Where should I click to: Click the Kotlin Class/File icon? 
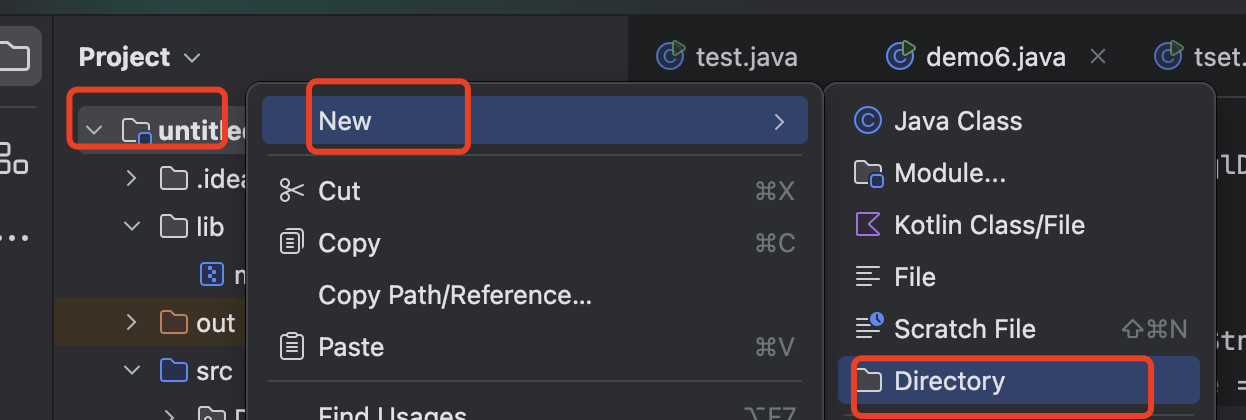click(x=867, y=225)
